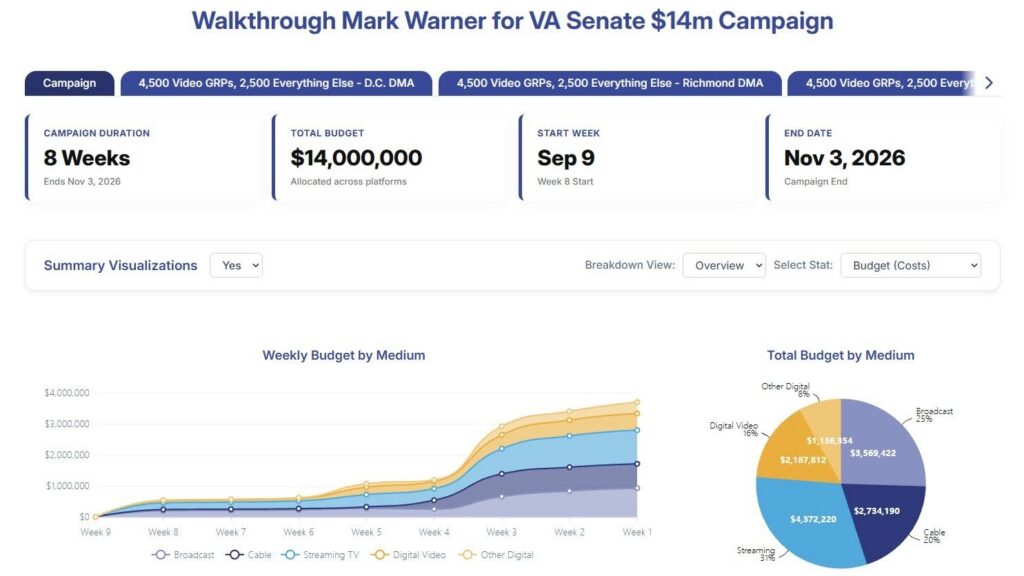This screenshot has height=576, width=1024.
Task: Open the Summary Visualizations Yes dropdown
Action: point(236,265)
